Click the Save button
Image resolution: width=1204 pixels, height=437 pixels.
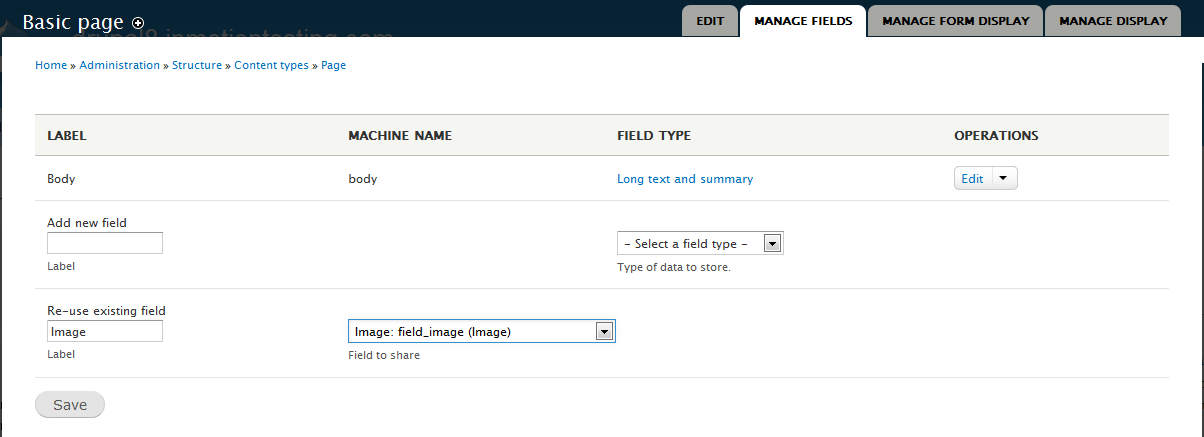(x=70, y=405)
